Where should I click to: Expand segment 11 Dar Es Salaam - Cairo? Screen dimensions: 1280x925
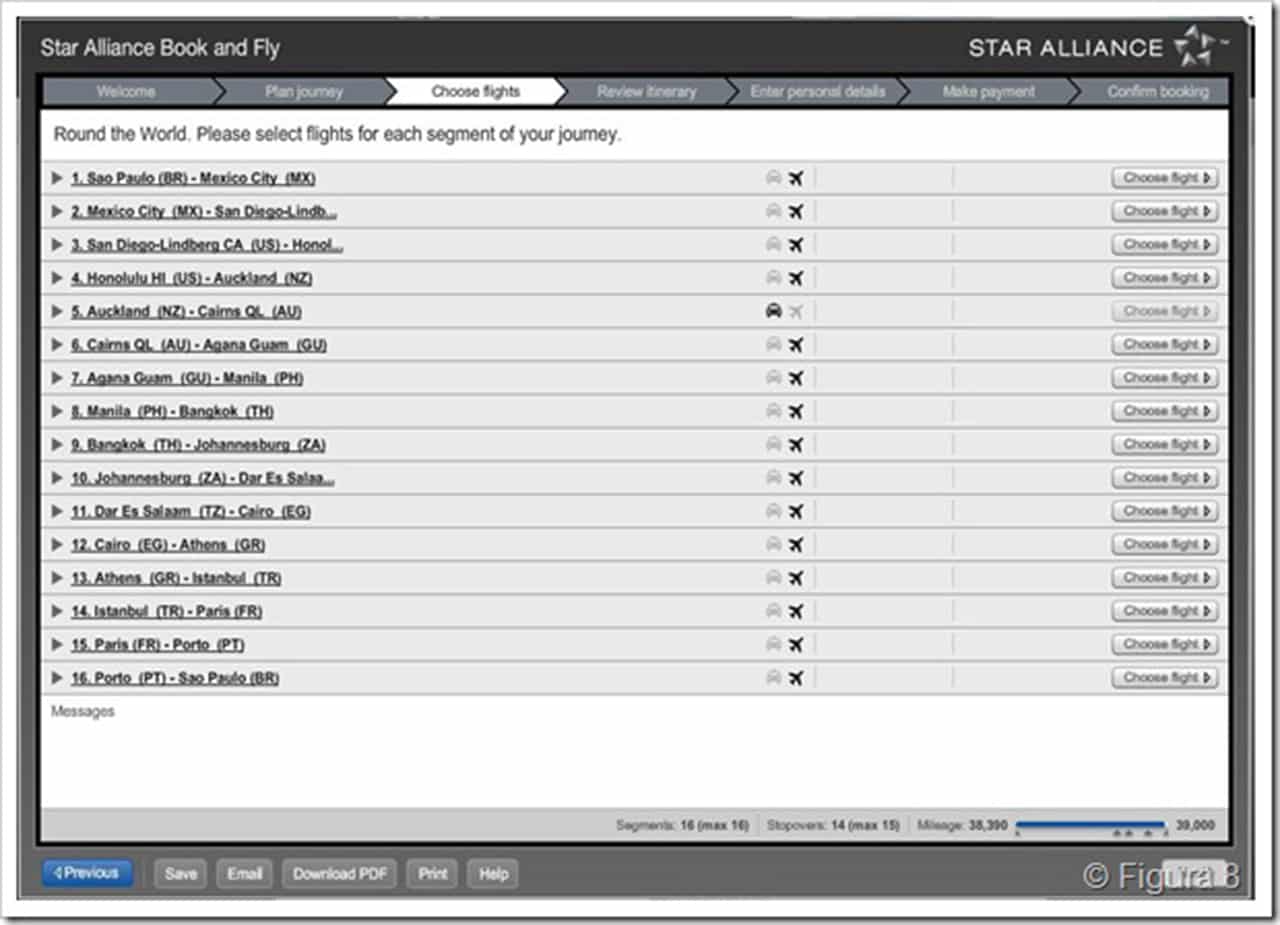[57, 511]
